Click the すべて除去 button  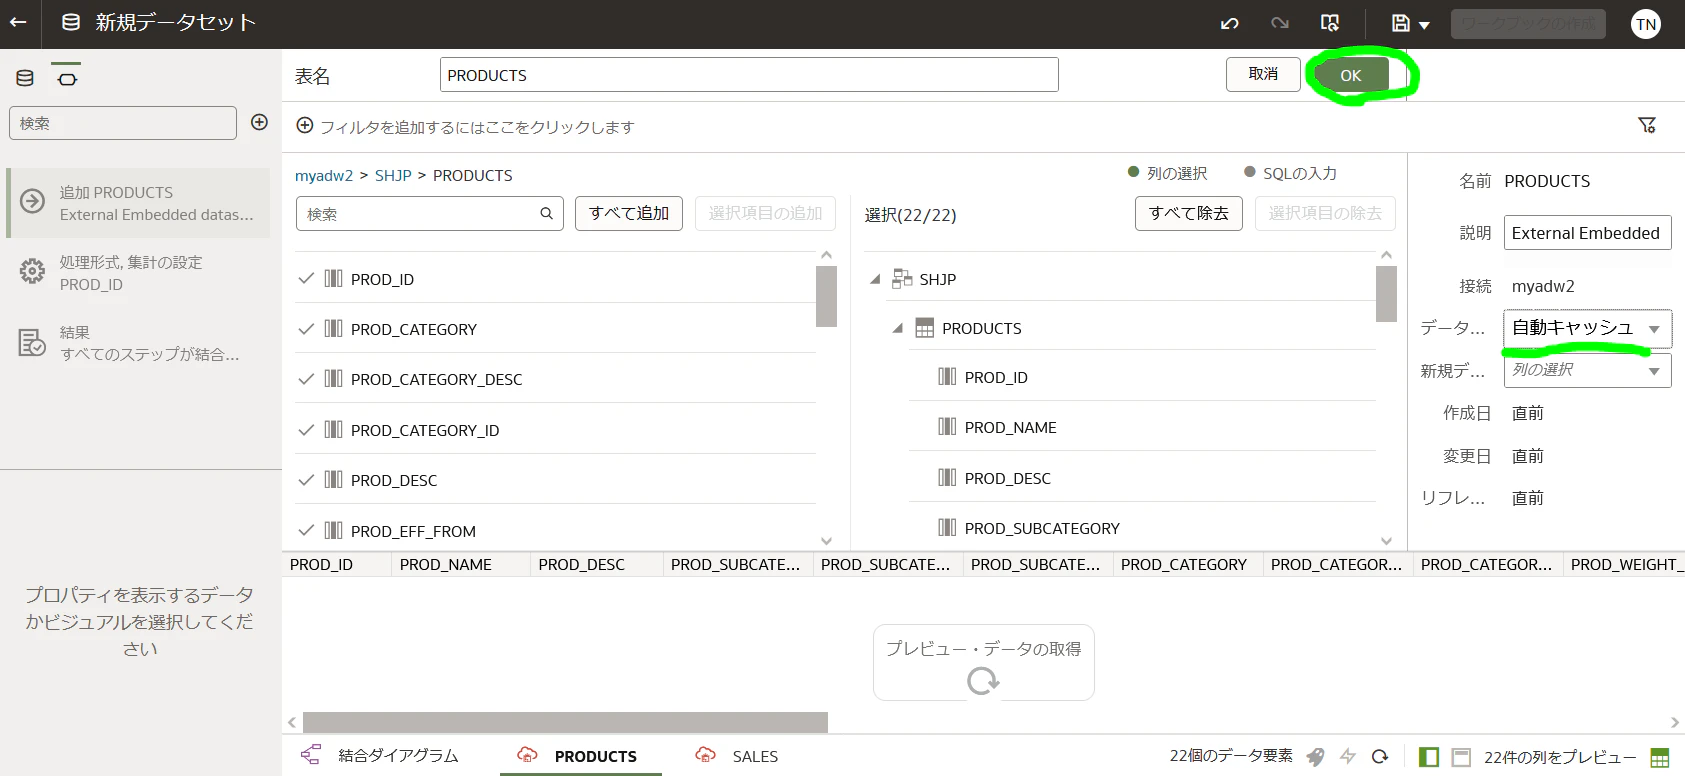[1189, 213]
